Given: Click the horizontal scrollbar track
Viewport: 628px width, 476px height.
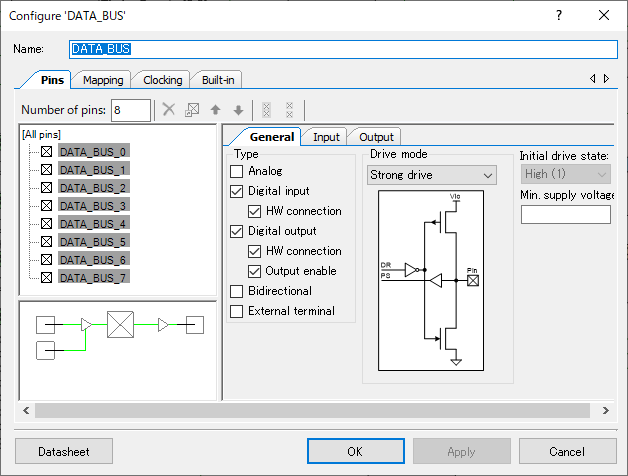Looking at the screenshot, I should [x=312, y=410].
